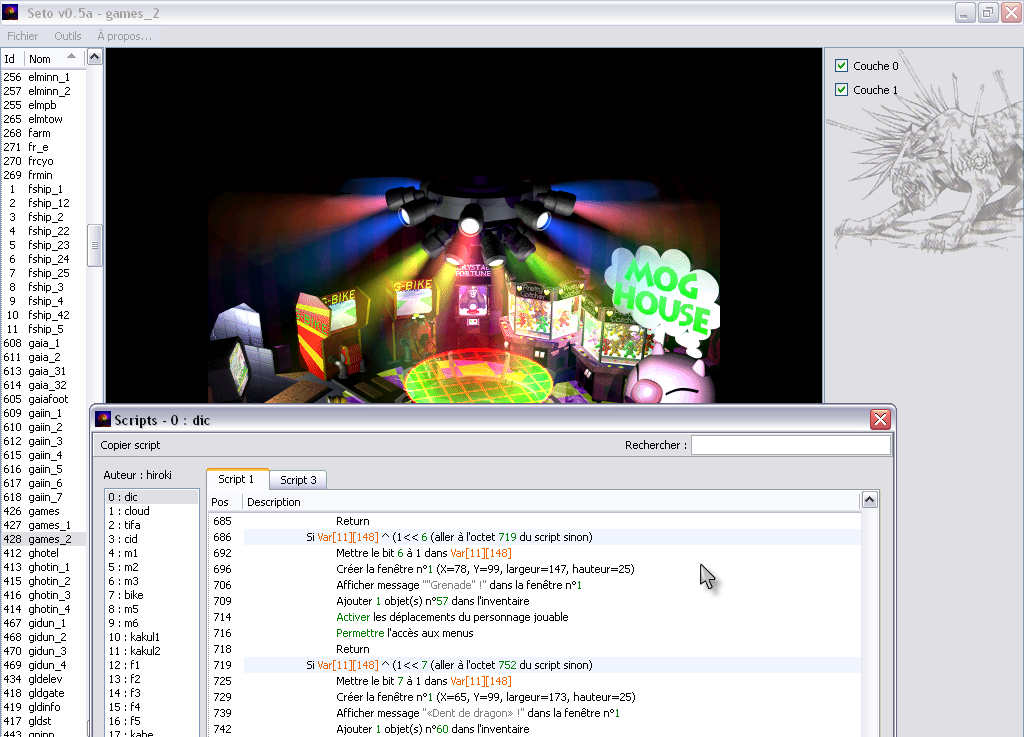Click the Pos column header

225,502
